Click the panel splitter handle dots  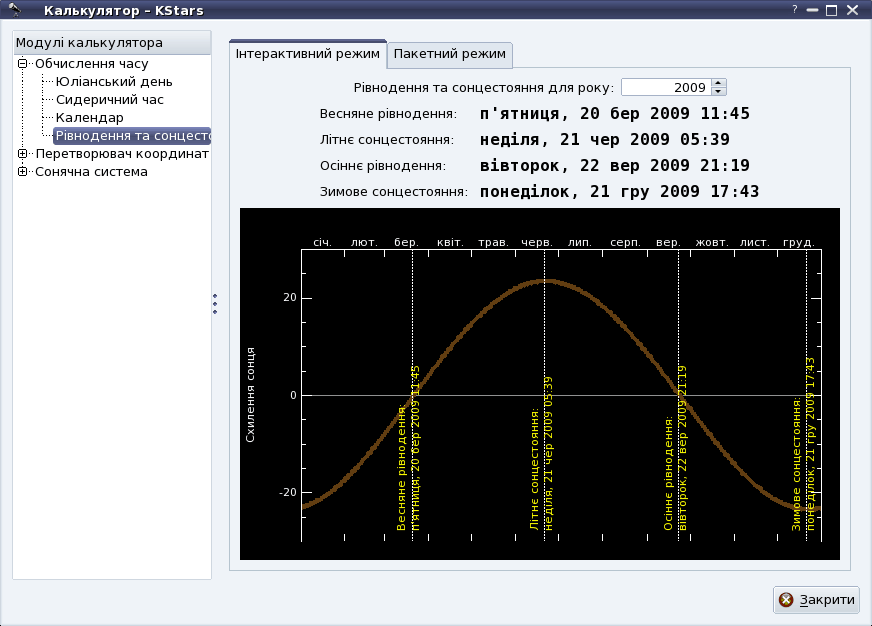(x=215, y=304)
